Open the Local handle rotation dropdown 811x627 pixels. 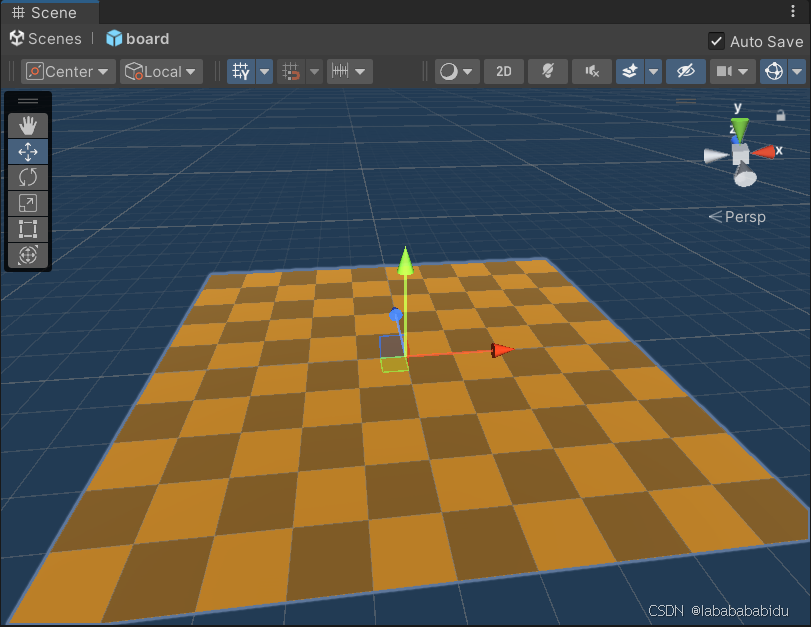click(x=161, y=71)
